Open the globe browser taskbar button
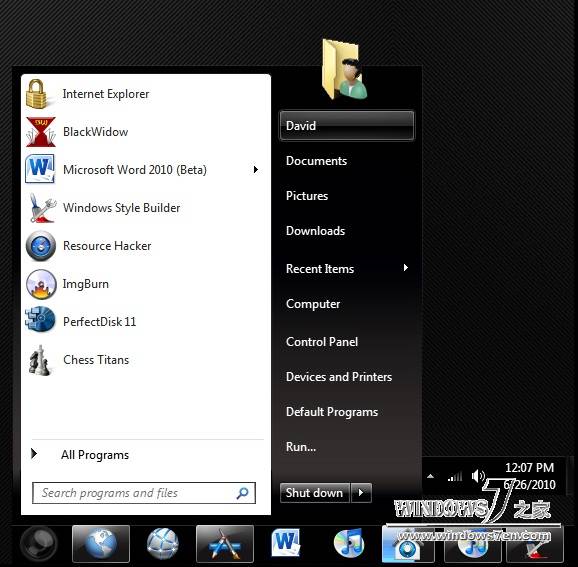Viewport: 578px width, 567px height. [x=101, y=544]
